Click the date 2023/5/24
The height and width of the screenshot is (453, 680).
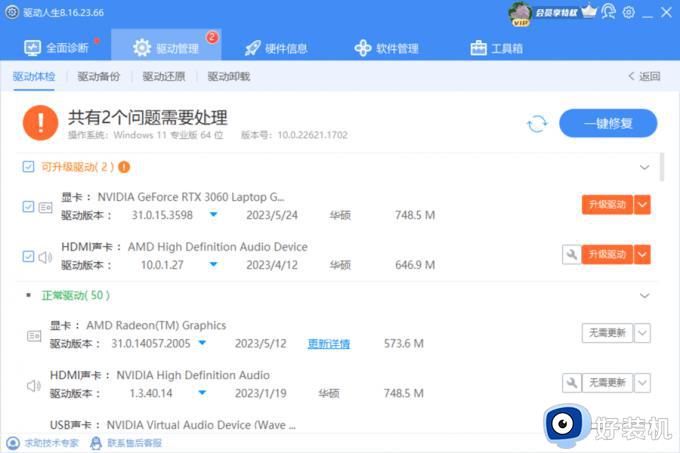point(272,215)
